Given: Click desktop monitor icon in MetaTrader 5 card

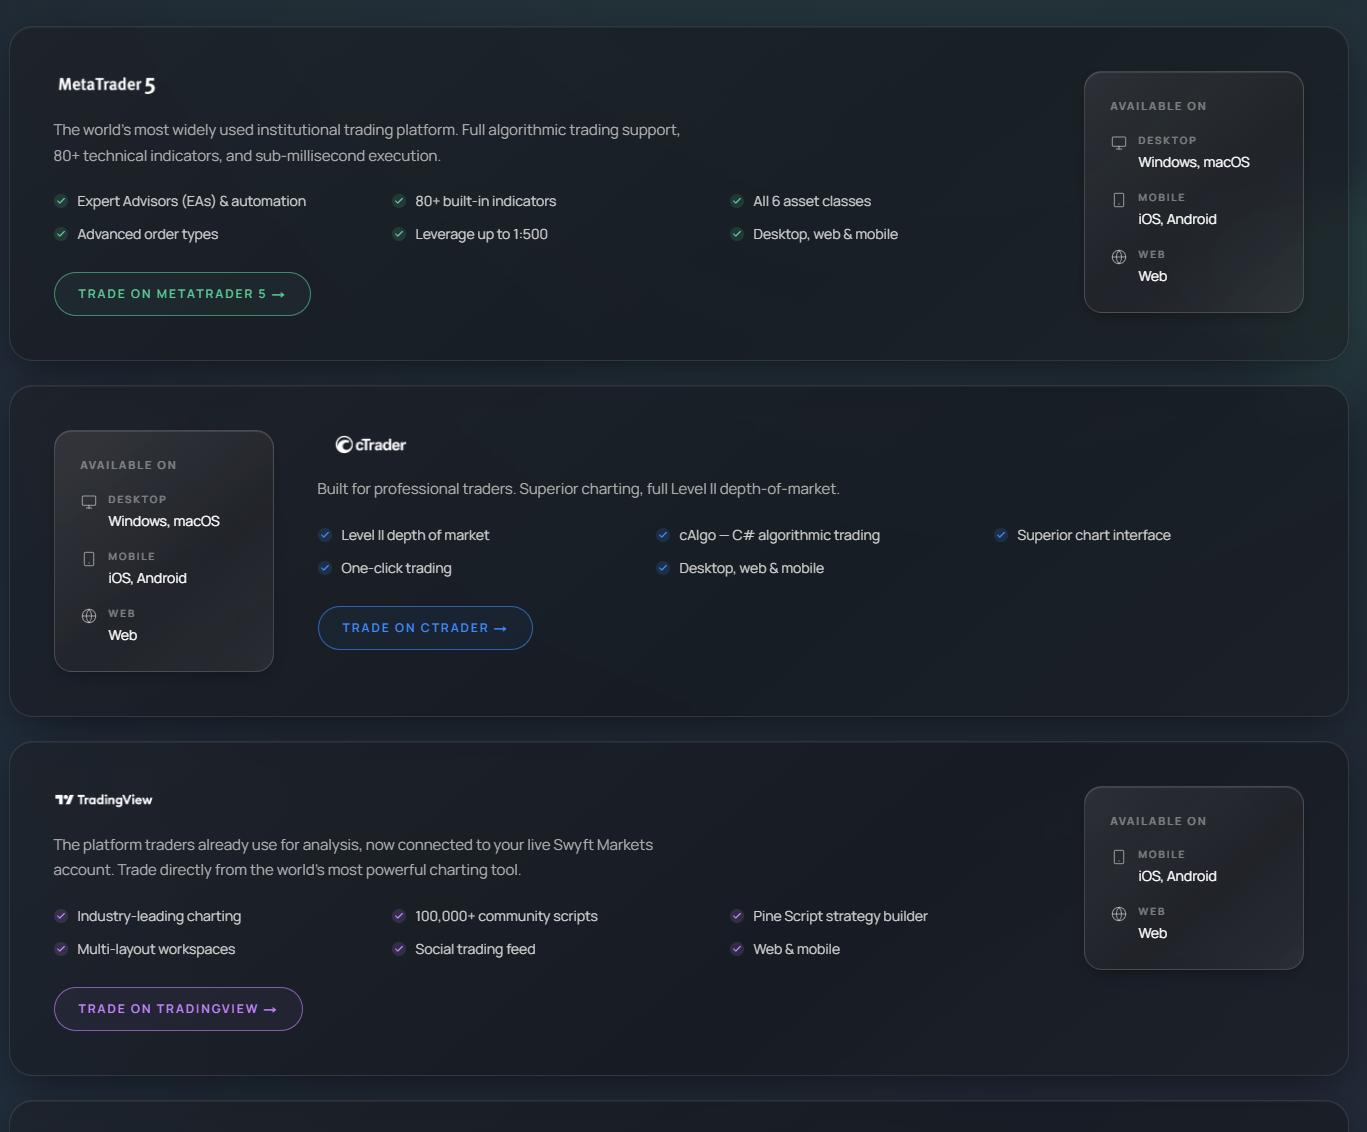Looking at the screenshot, I should pyautogui.click(x=1119, y=143).
